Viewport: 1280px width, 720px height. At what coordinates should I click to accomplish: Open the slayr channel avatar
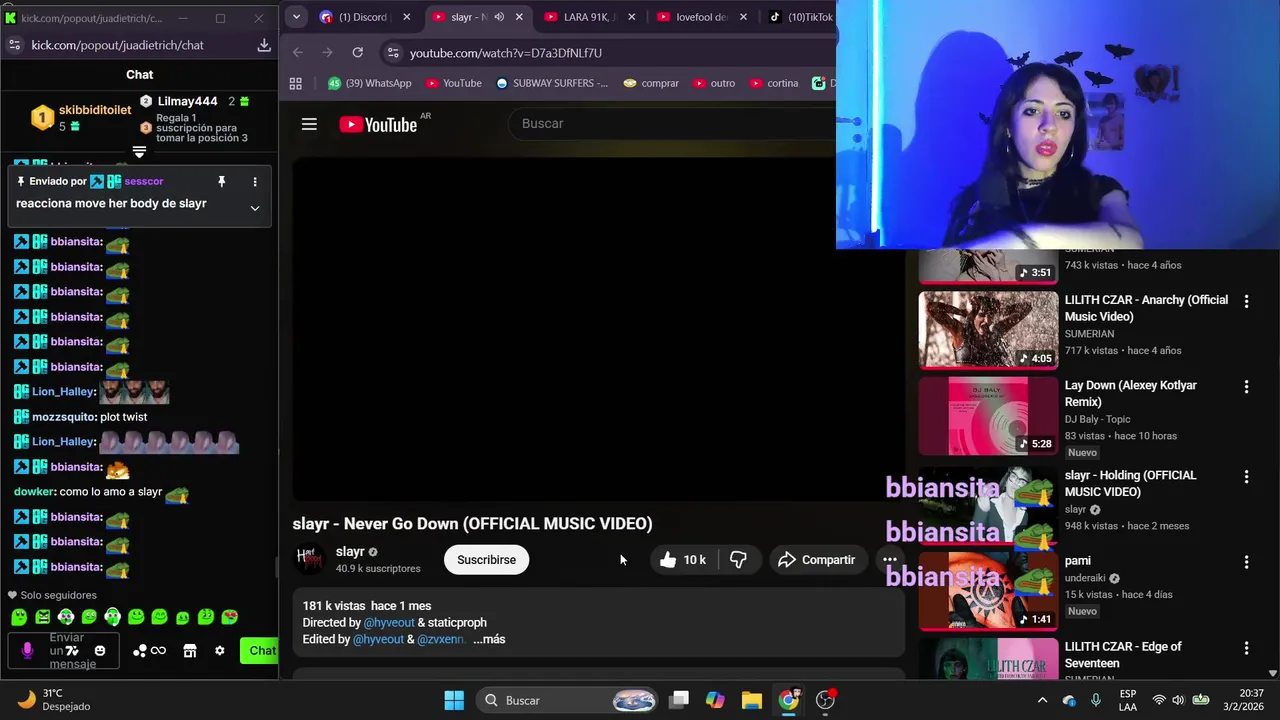click(x=310, y=559)
